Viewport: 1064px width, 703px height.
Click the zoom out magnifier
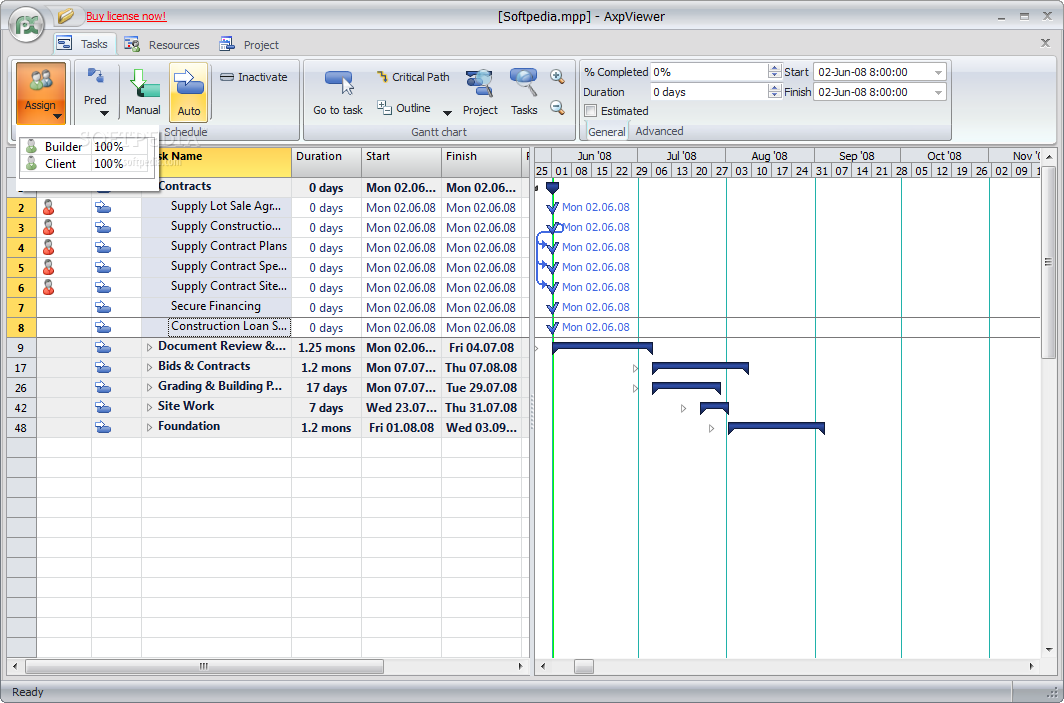coord(557,107)
